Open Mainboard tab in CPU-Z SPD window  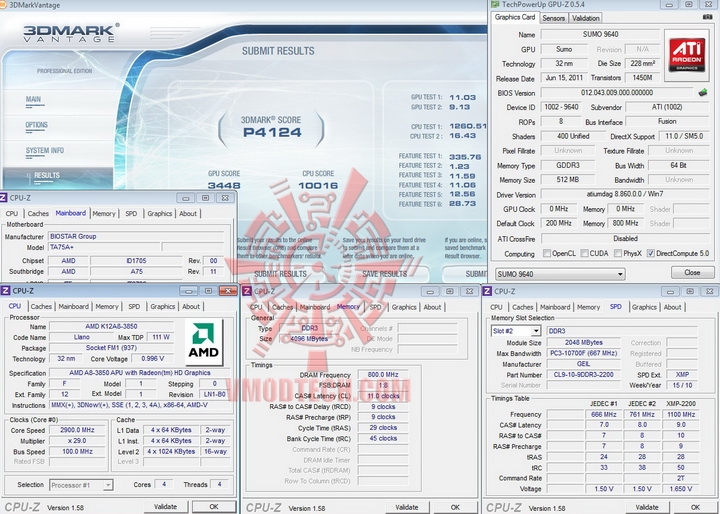[x=555, y=307]
